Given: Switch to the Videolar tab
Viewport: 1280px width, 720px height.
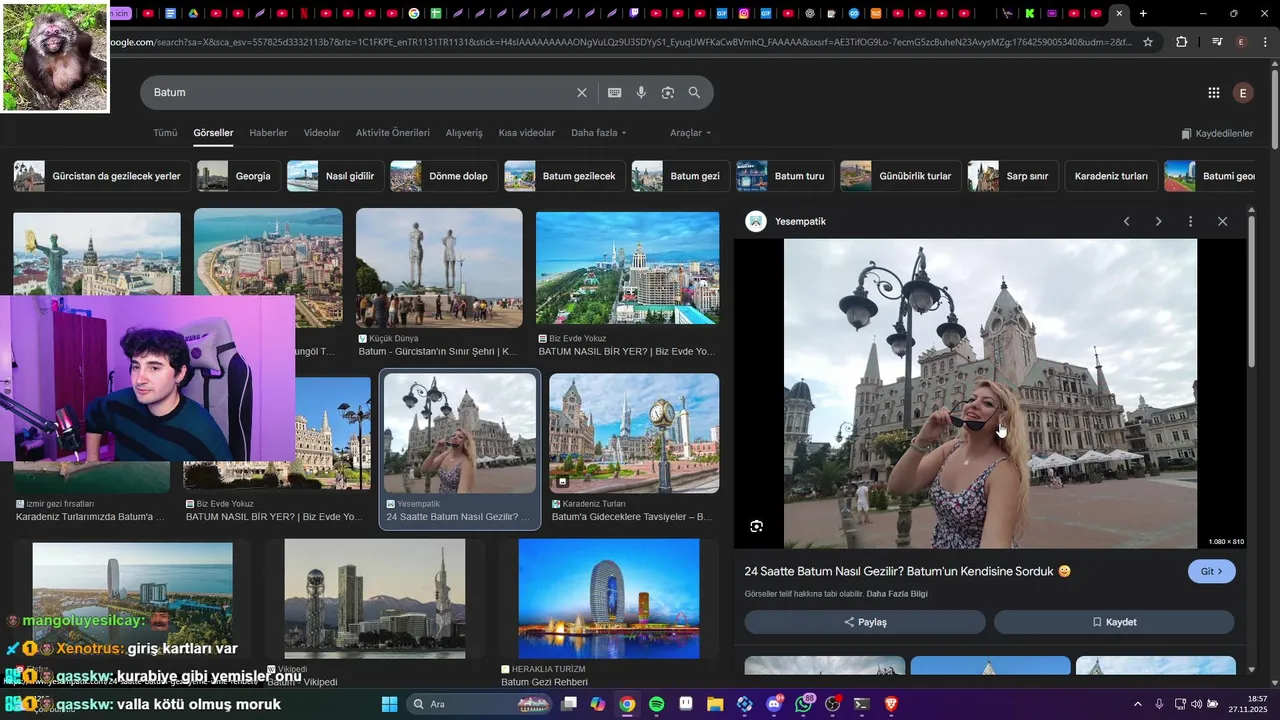Looking at the screenshot, I should [322, 133].
